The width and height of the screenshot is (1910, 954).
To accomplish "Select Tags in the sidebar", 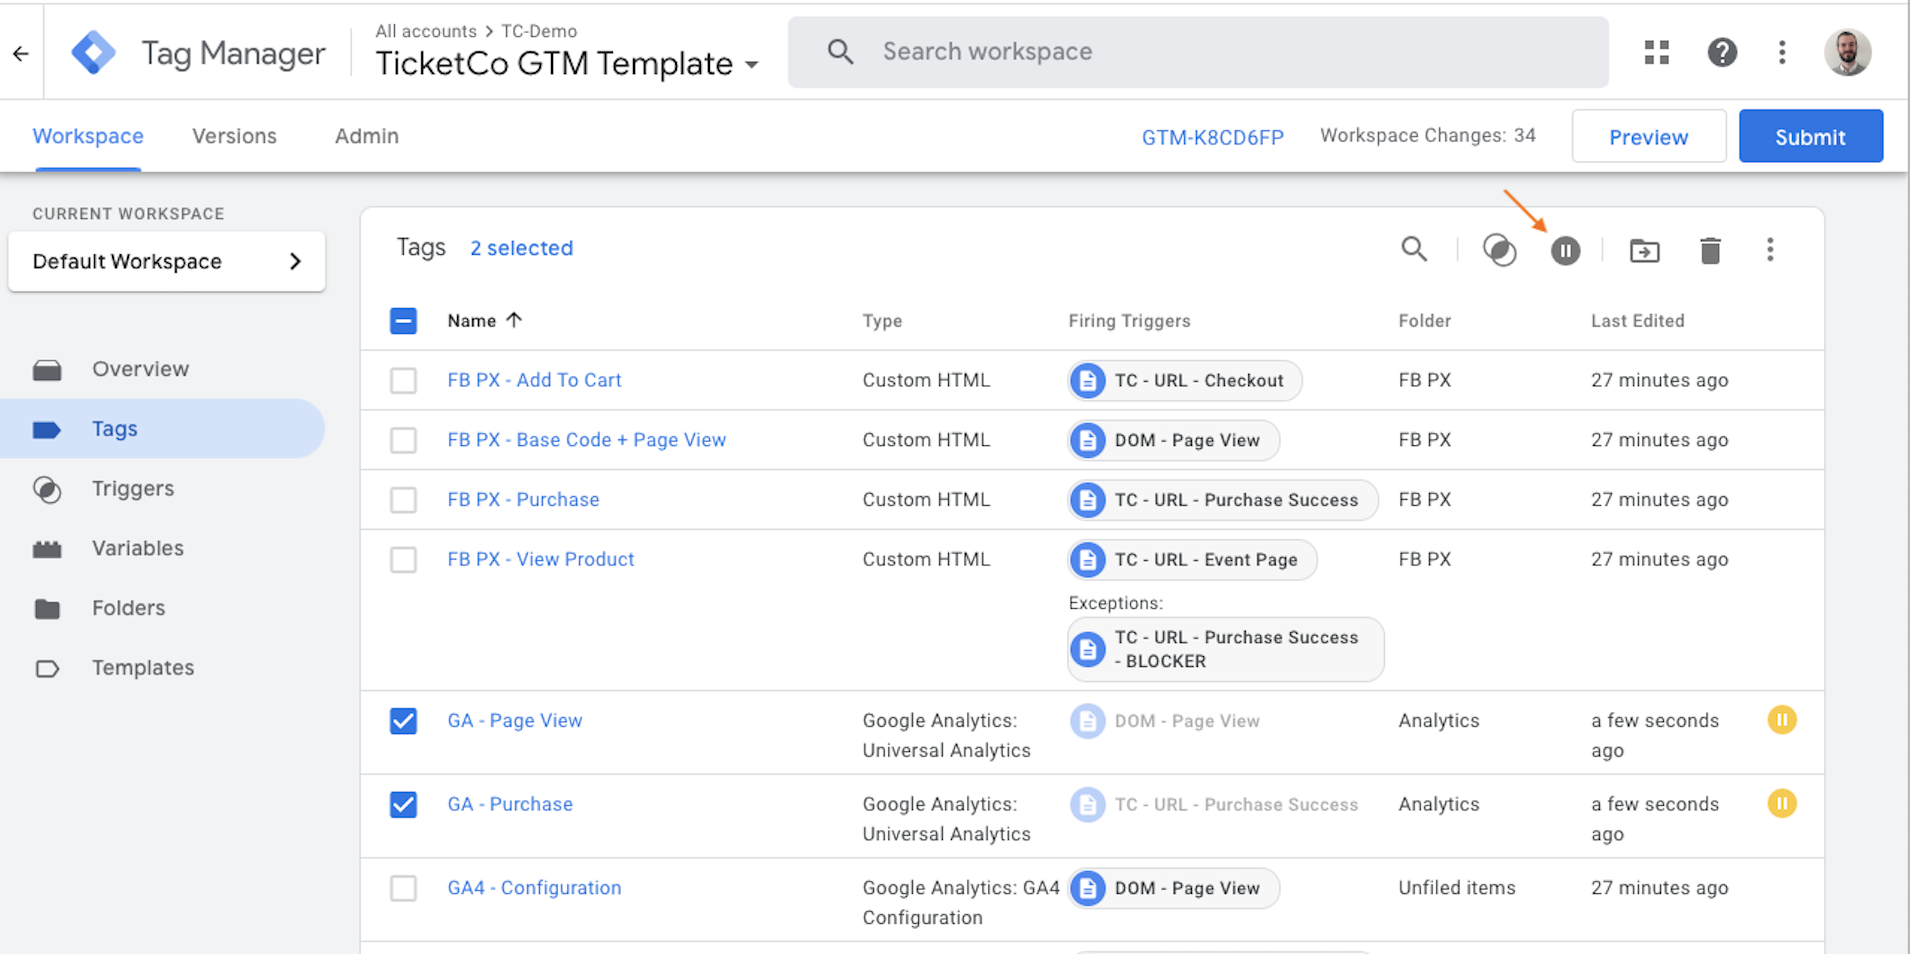I will click(x=163, y=429).
